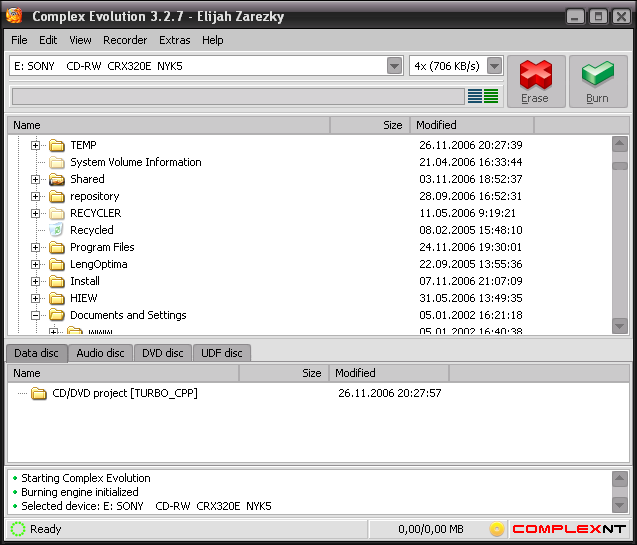Switch to the UDF disc tab
The image size is (637, 545).
point(221,353)
